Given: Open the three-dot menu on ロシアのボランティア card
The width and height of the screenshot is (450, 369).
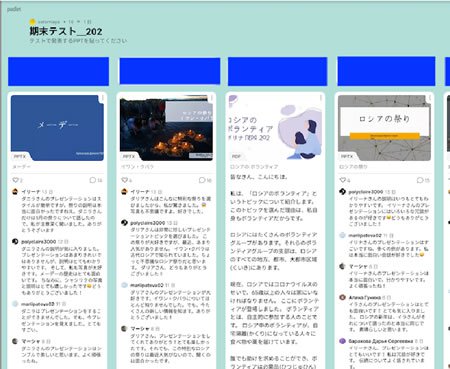Looking at the screenshot, I should (320, 98).
